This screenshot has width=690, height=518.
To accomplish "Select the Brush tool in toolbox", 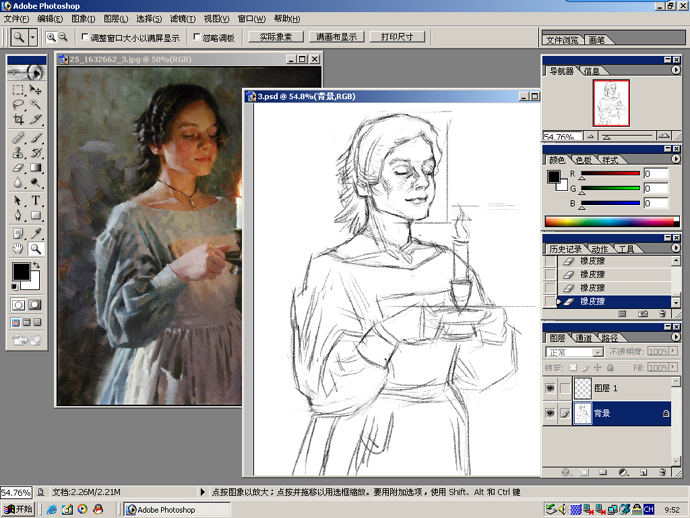I will point(36,138).
